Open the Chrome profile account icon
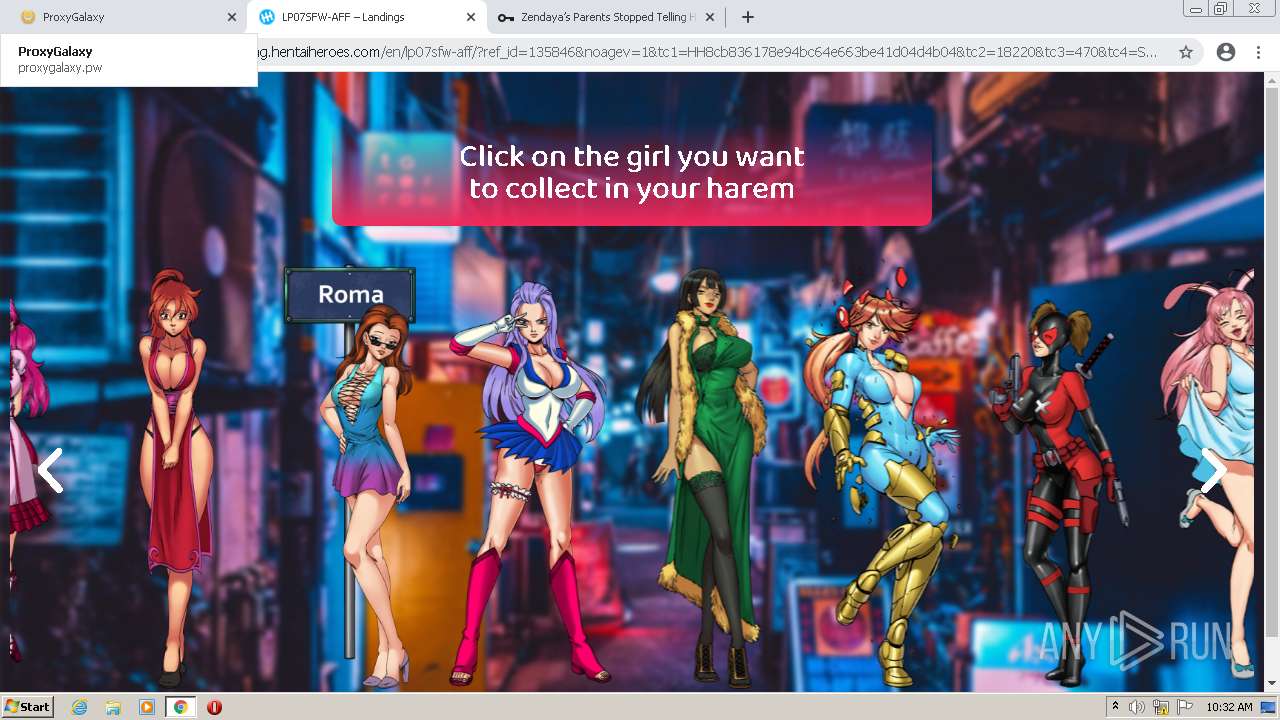The height and width of the screenshot is (720, 1280). pyautogui.click(x=1226, y=52)
